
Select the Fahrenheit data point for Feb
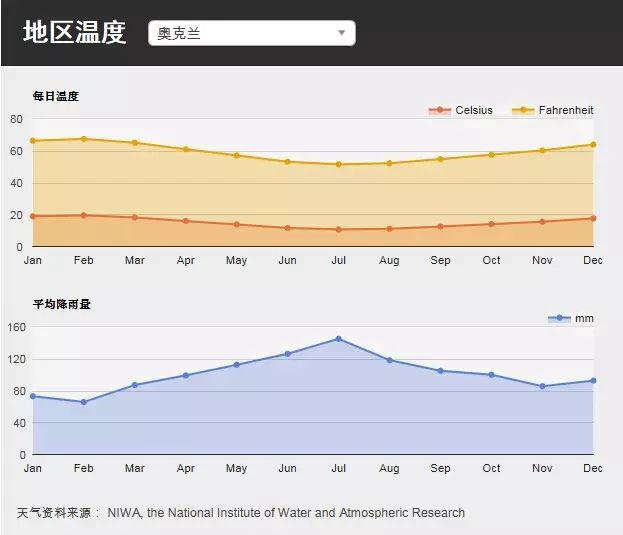pos(84,139)
